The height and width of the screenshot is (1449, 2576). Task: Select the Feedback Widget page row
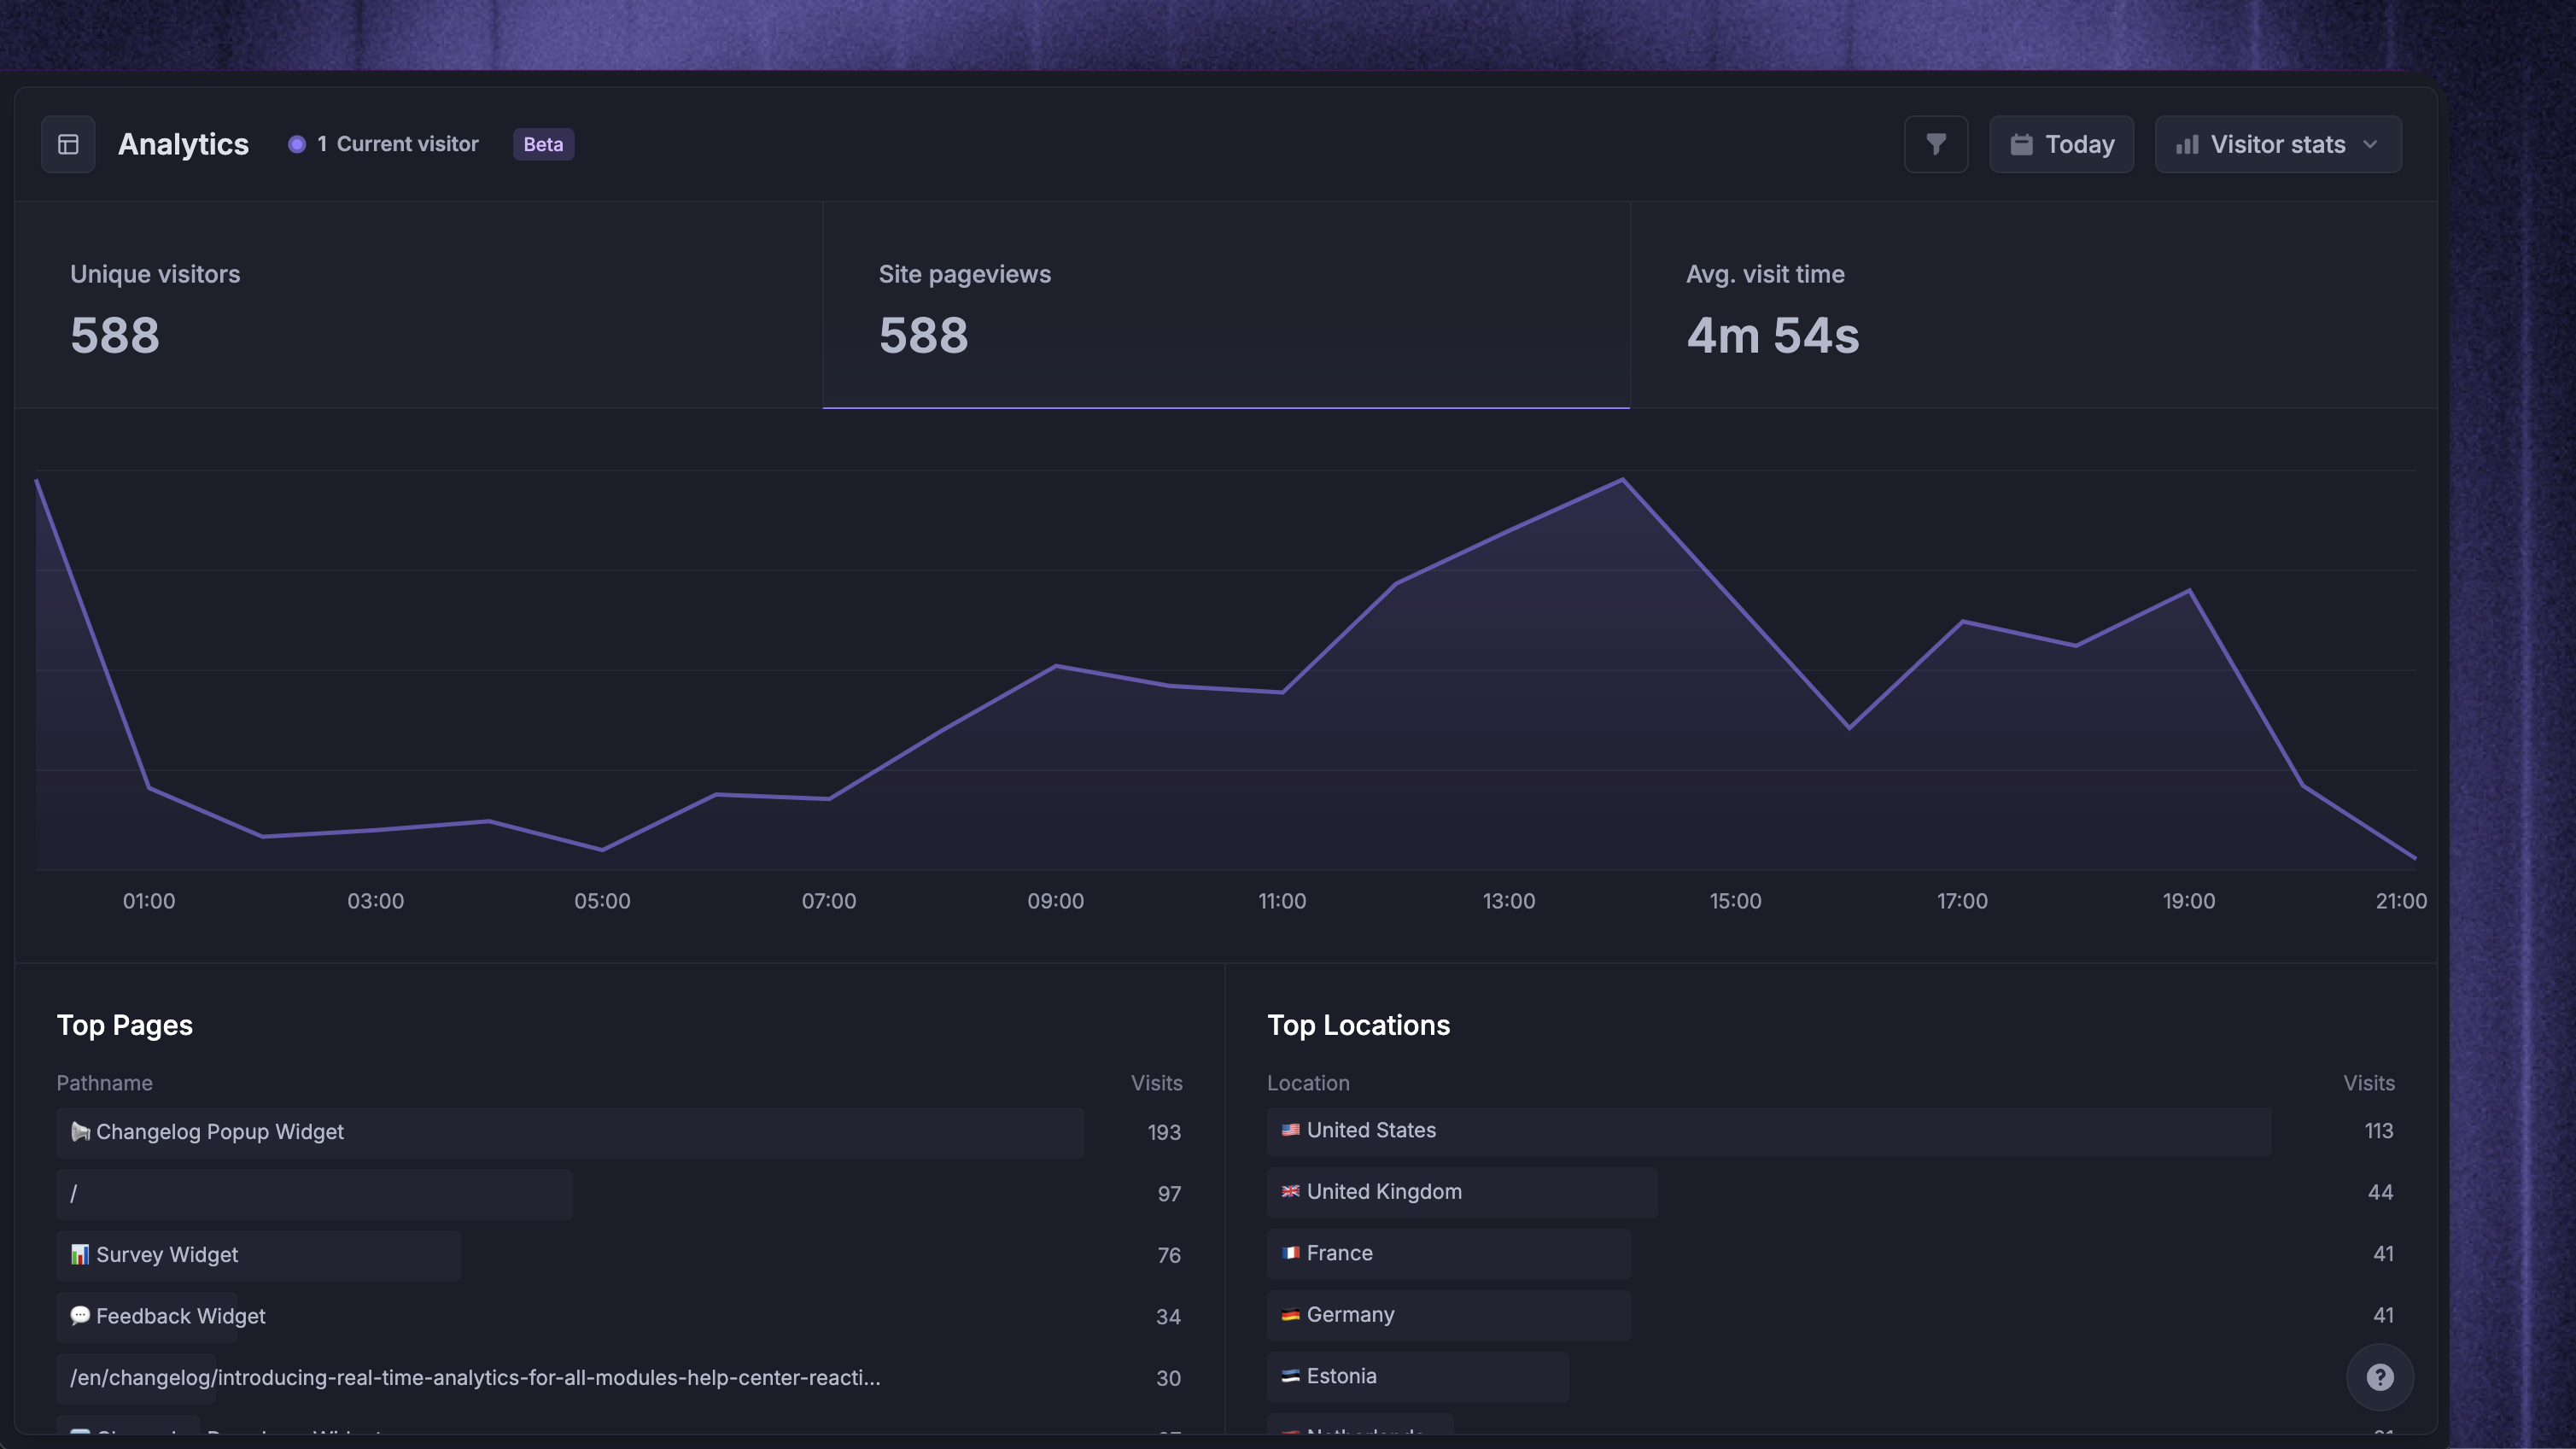pos(620,1316)
